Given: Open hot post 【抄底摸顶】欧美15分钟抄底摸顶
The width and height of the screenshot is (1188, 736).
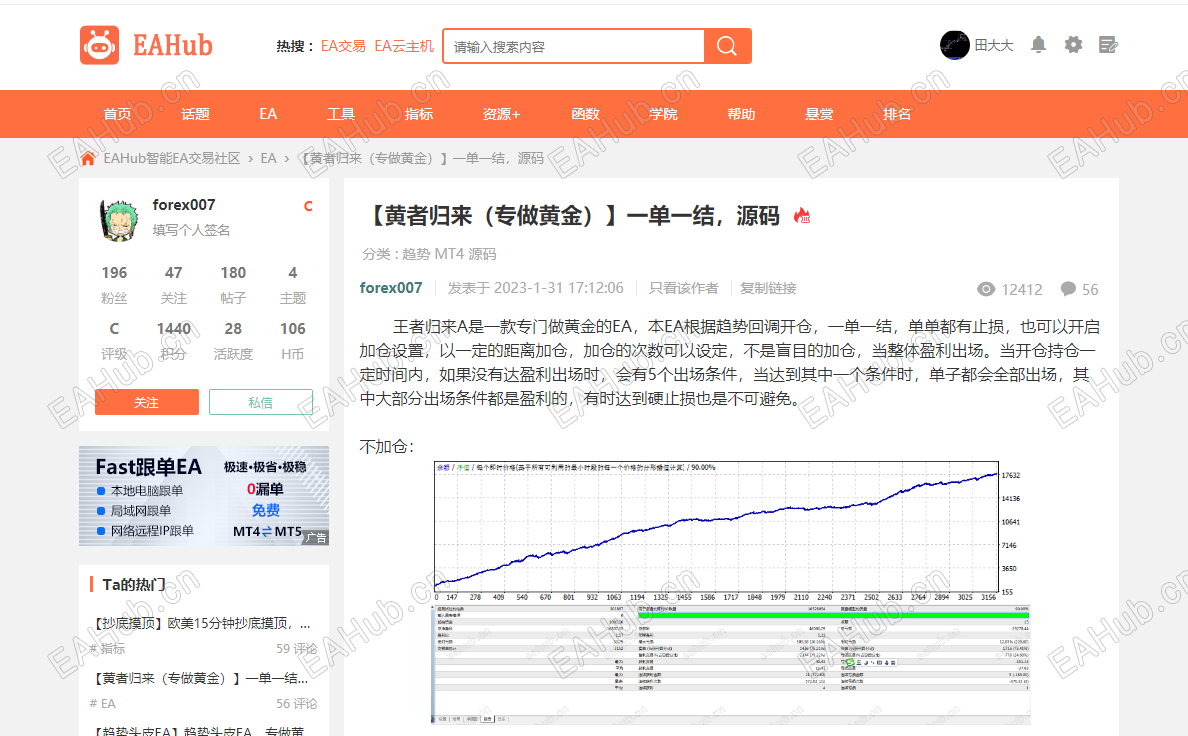Looking at the screenshot, I should [x=201, y=623].
